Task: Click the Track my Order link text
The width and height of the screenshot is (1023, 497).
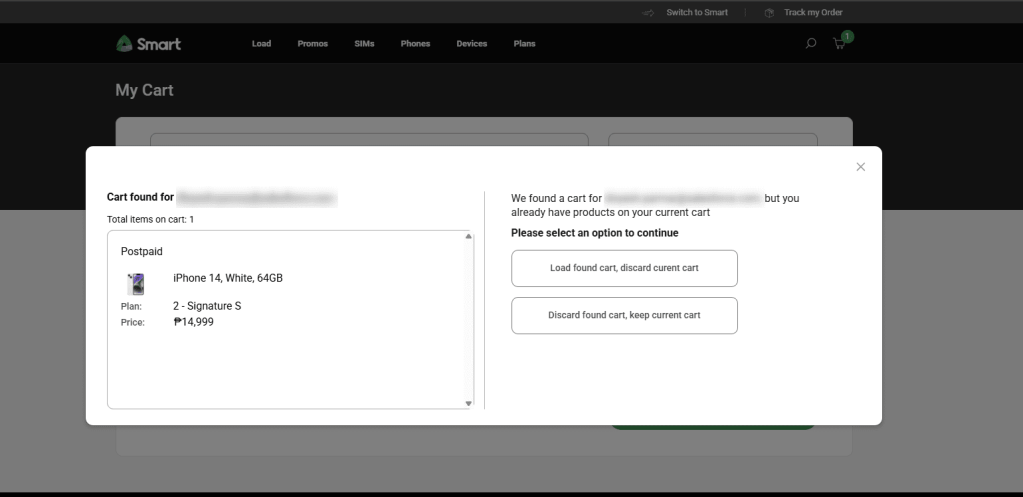Action: 813,12
